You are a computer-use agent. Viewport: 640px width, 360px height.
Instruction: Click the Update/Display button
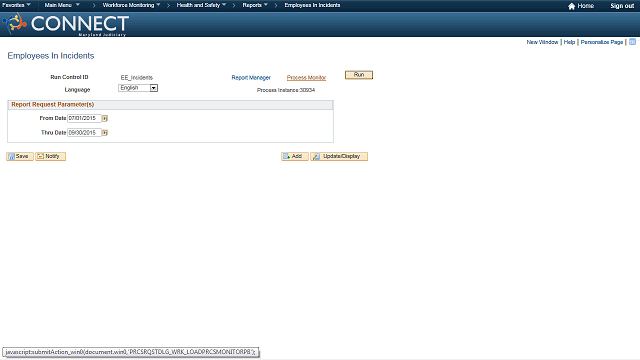339,156
